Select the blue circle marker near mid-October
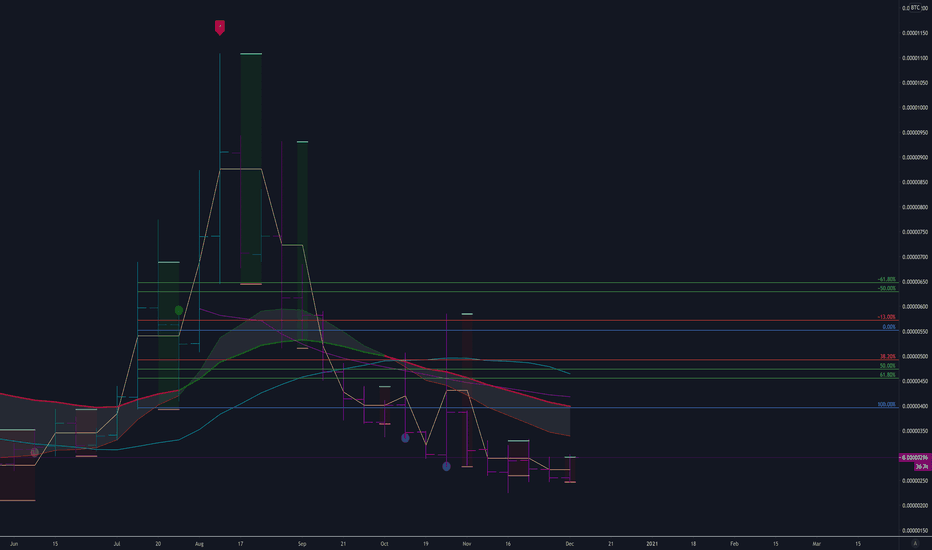This screenshot has height=550, width=932. tap(405, 438)
